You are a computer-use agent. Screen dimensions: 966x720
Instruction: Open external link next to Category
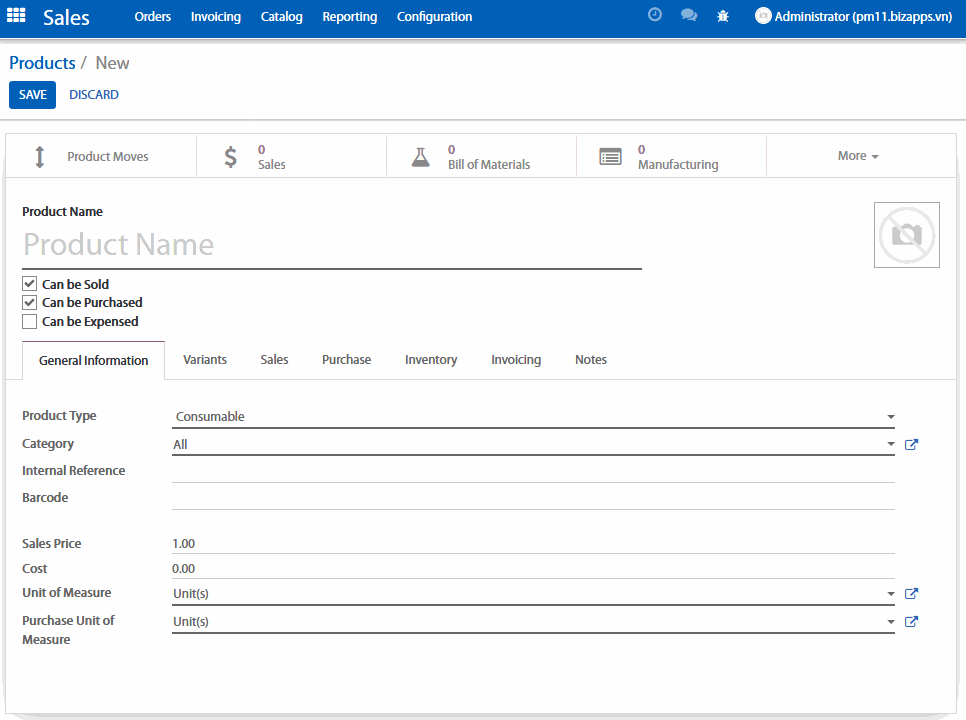(x=911, y=444)
